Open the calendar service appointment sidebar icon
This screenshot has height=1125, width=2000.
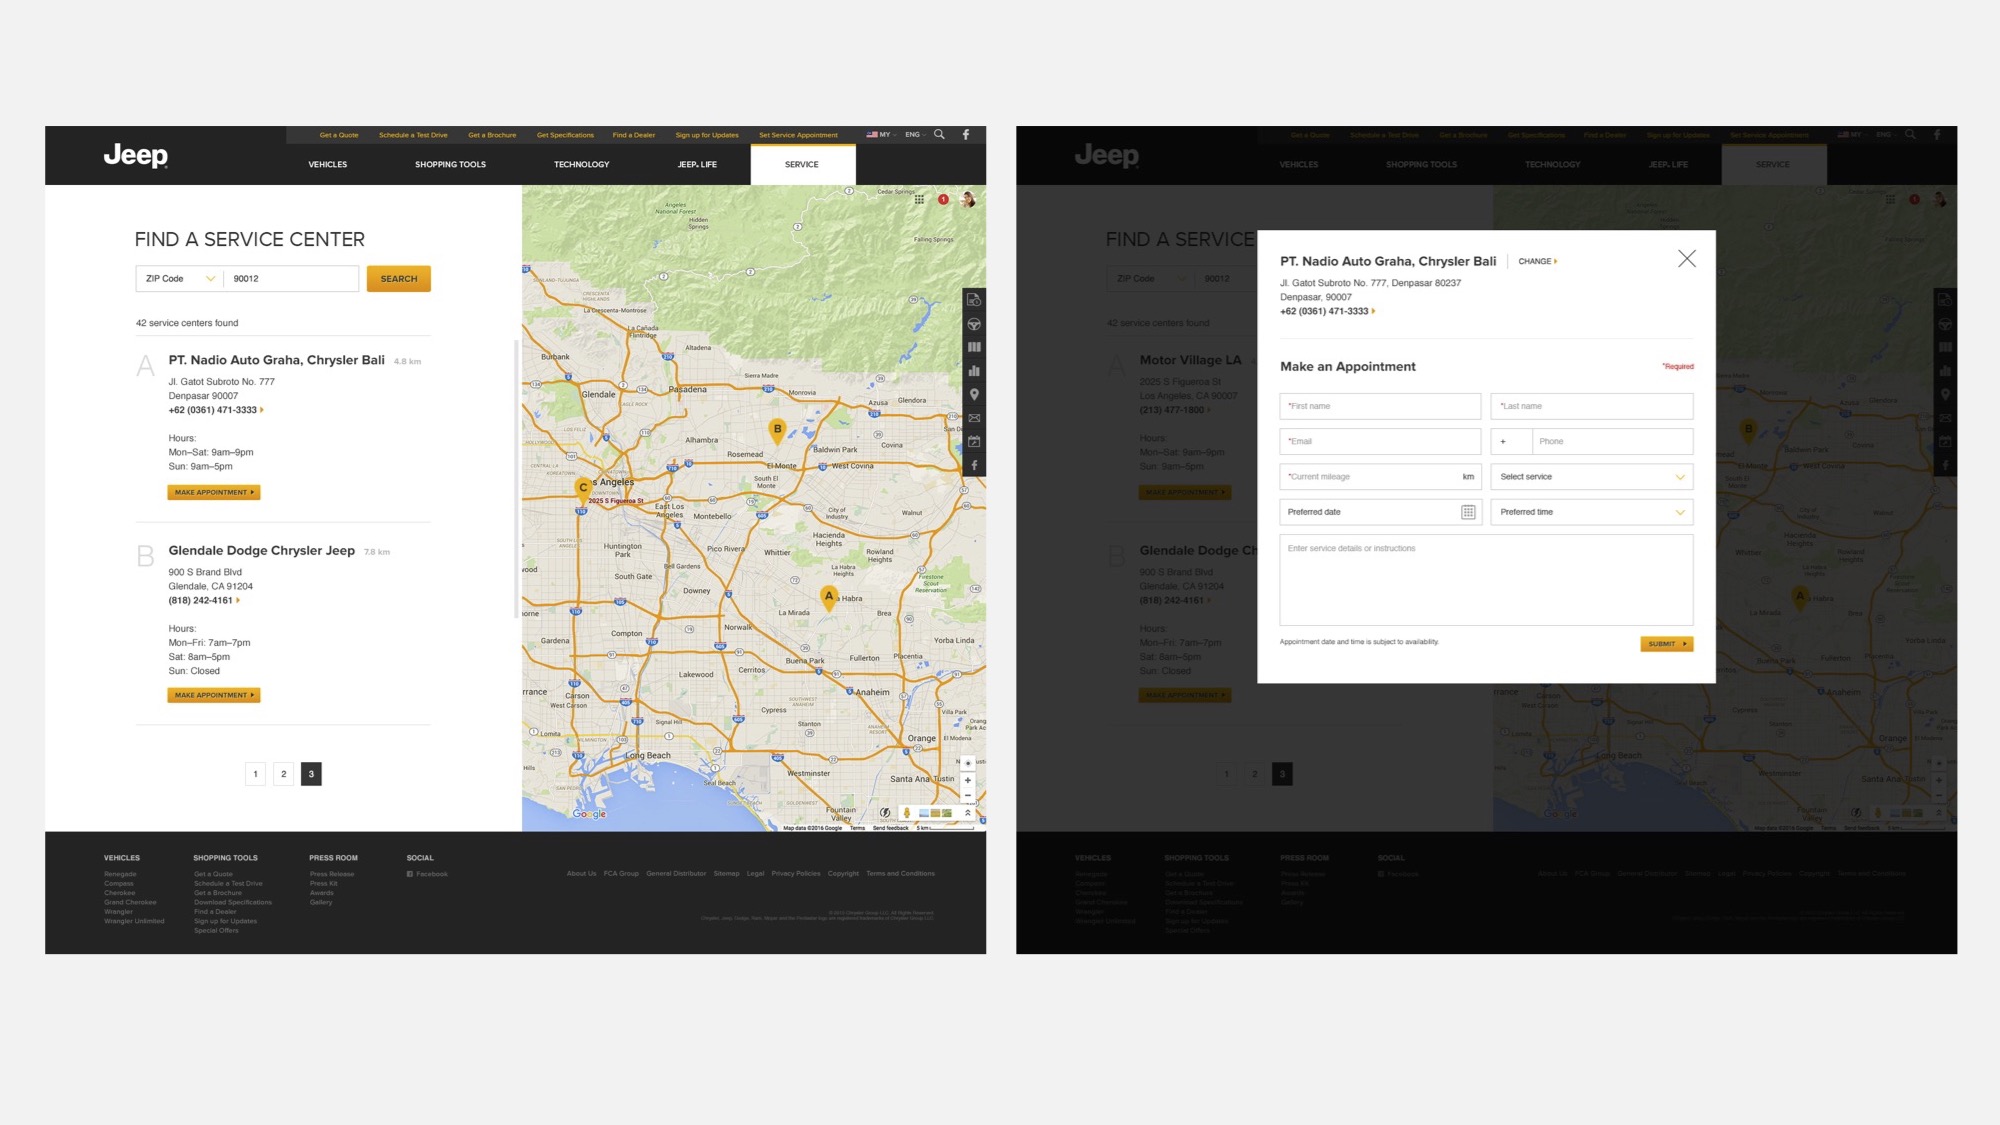click(x=974, y=441)
